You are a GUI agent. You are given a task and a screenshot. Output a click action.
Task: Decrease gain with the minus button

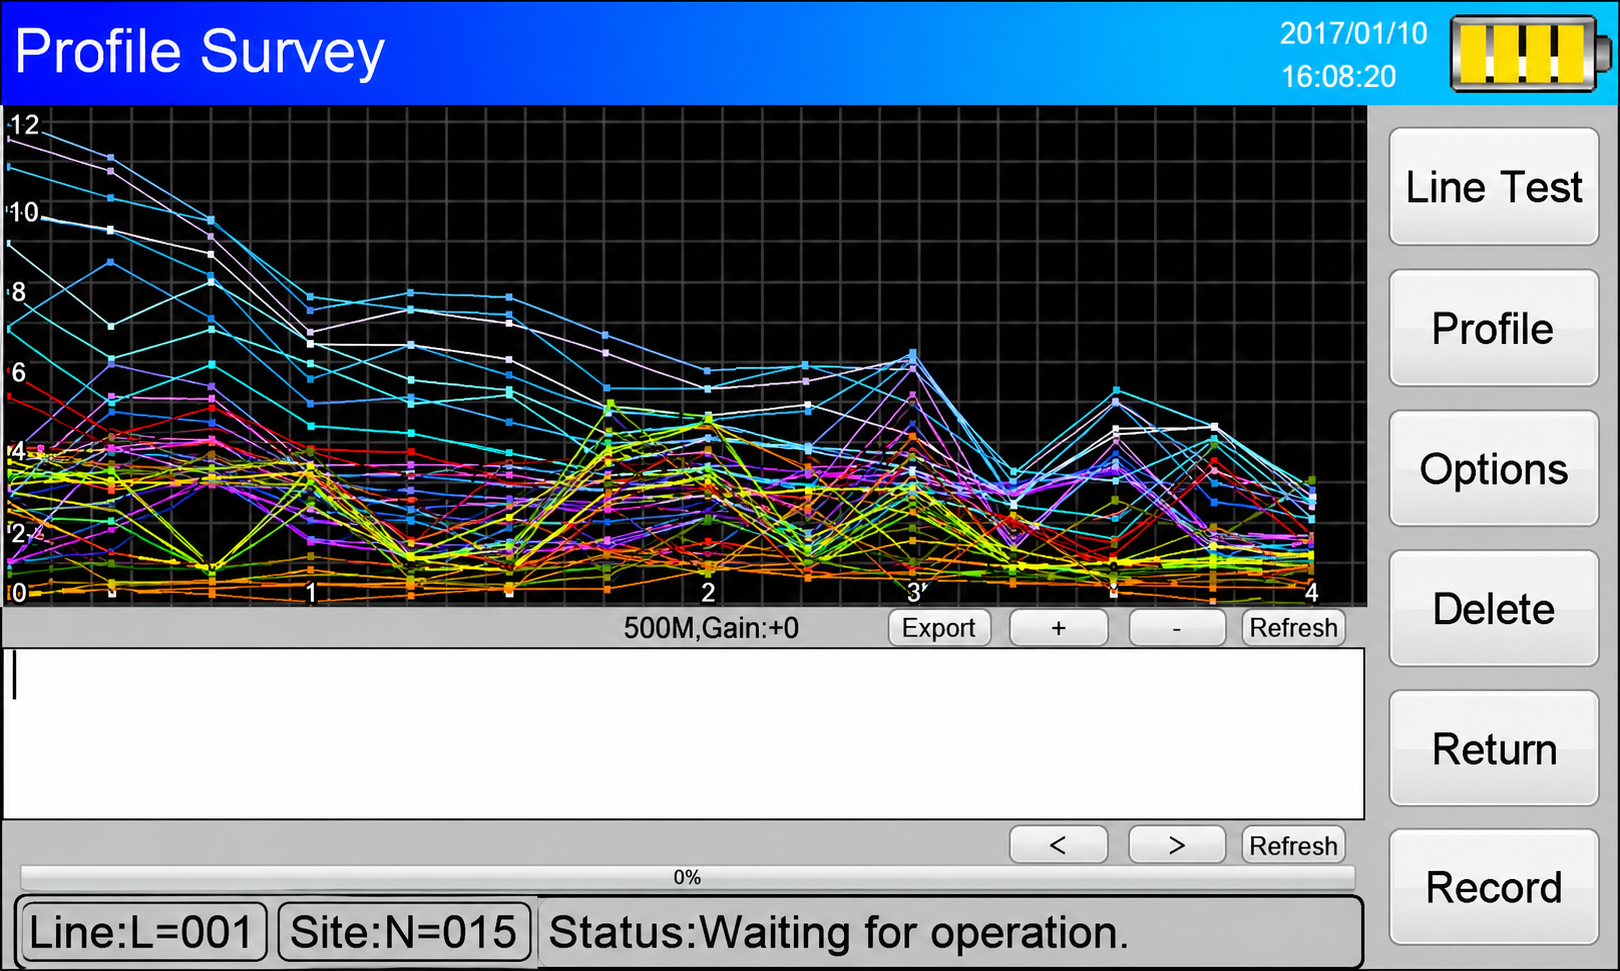coord(1177,628)
